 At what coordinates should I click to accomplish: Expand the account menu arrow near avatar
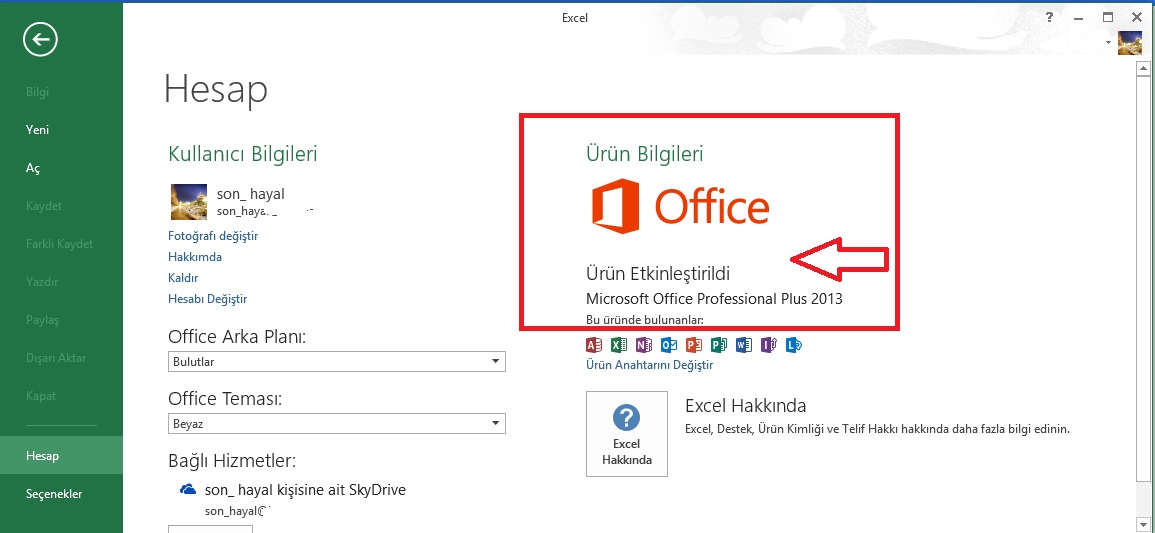[x=1109, y=43]
